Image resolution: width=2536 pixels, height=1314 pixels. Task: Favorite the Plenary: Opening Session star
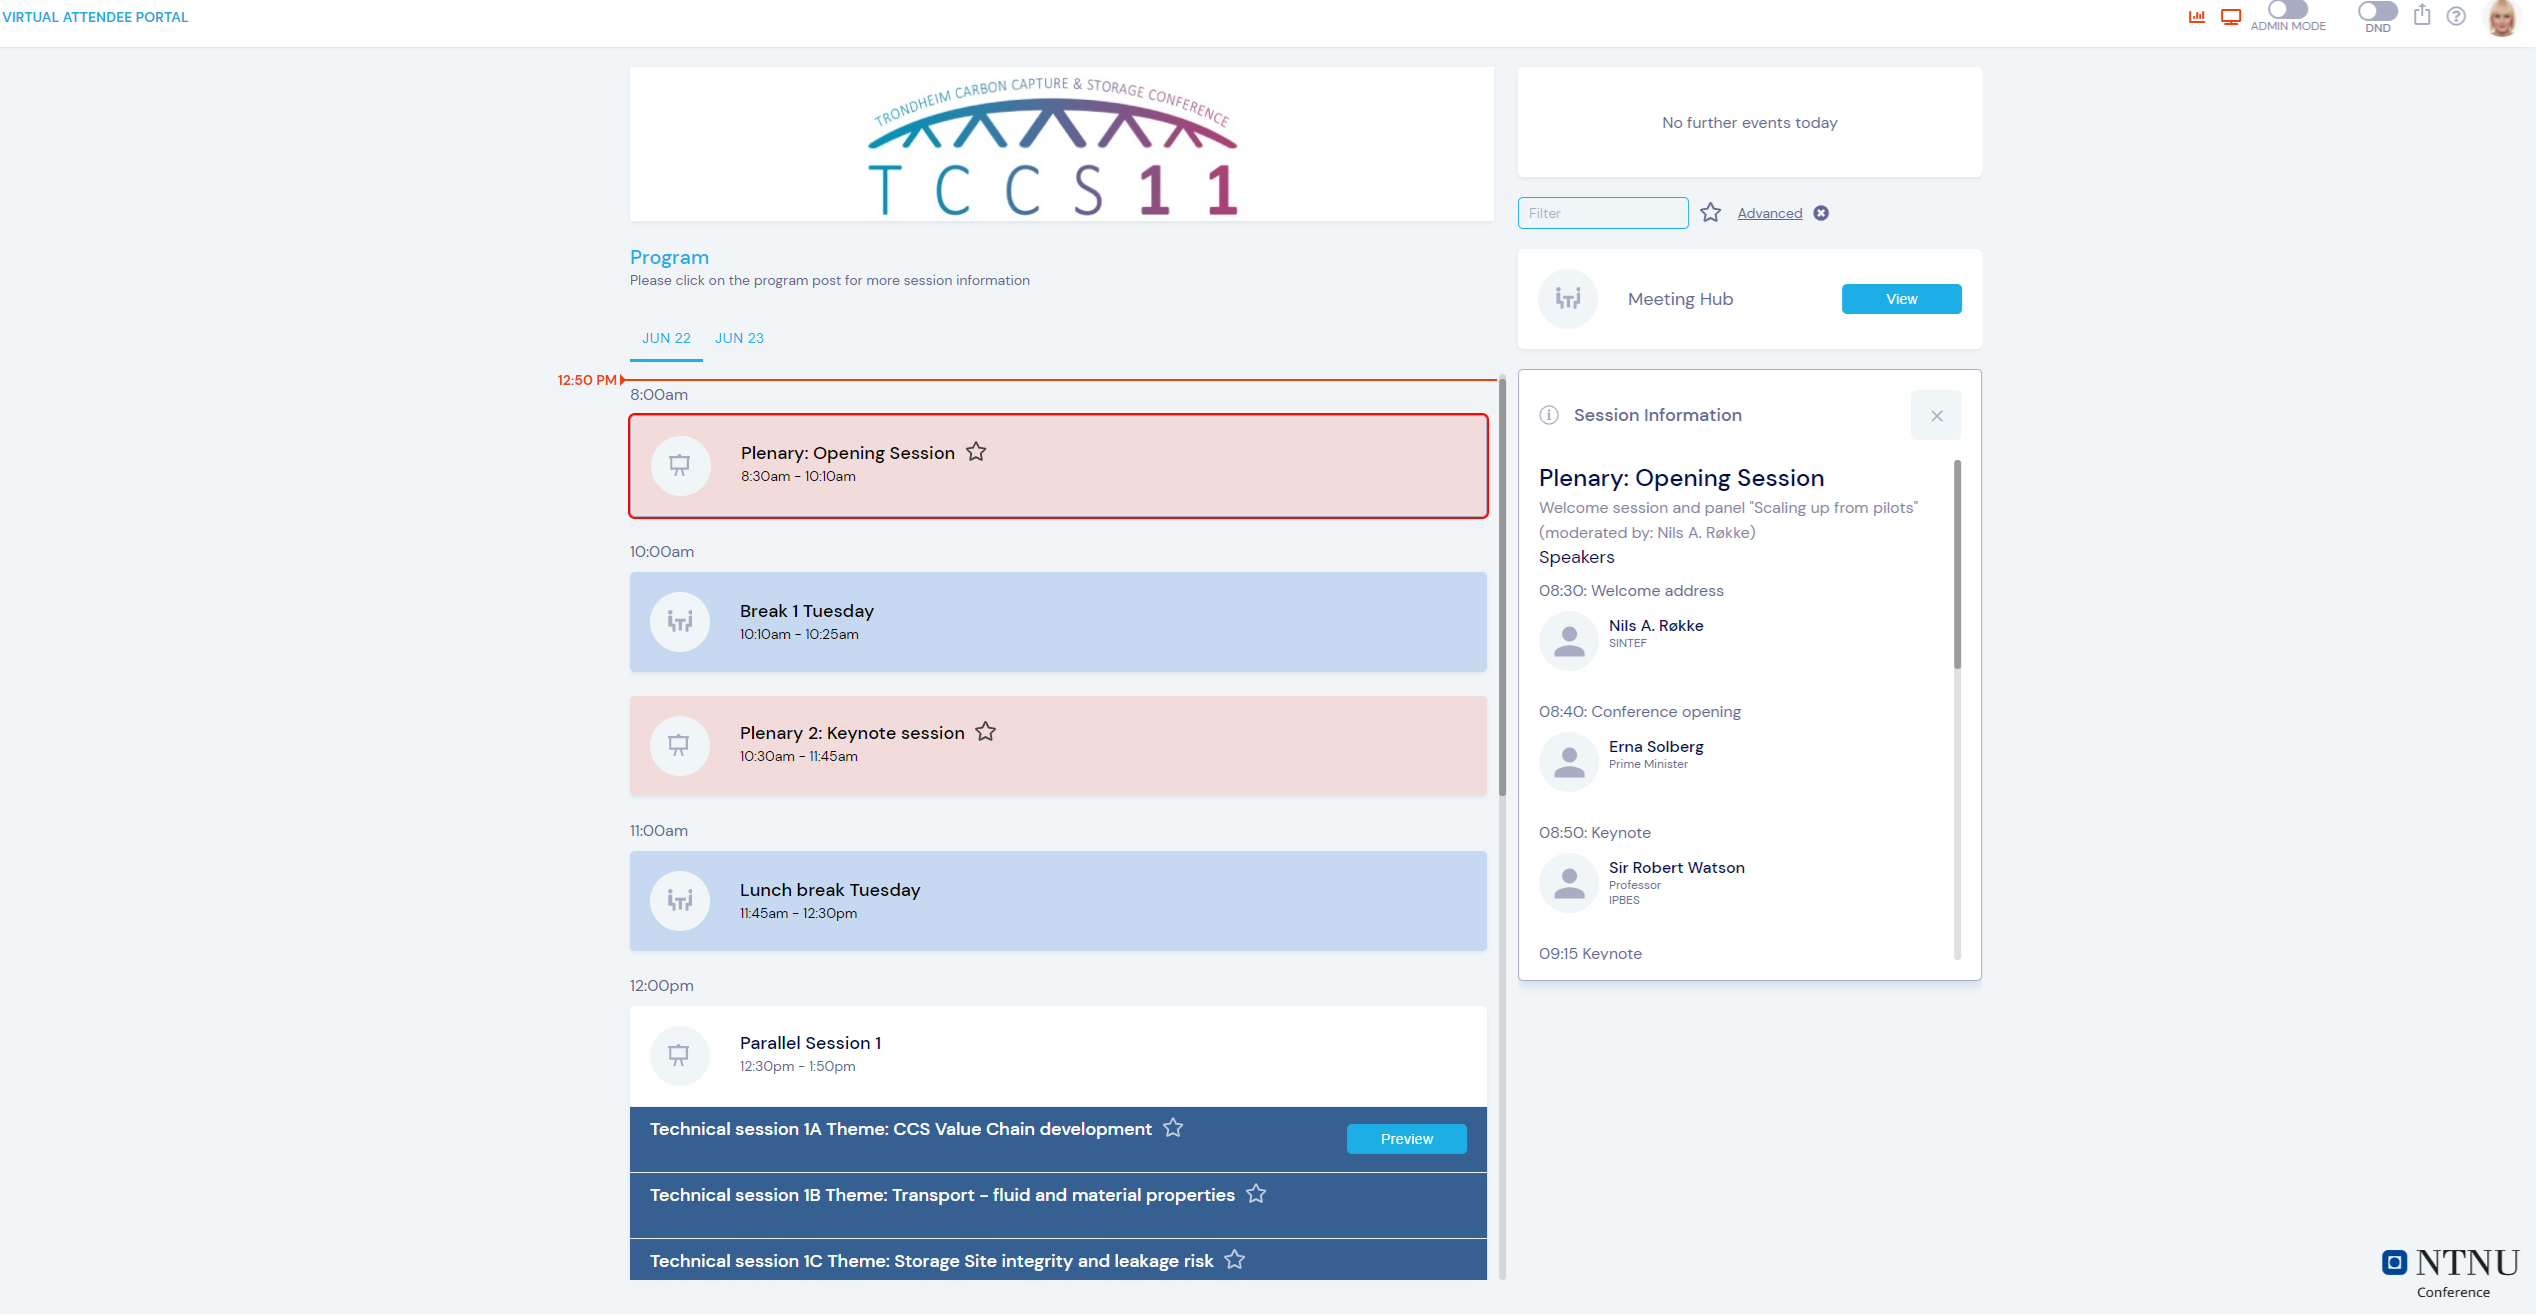coord(976,452)
